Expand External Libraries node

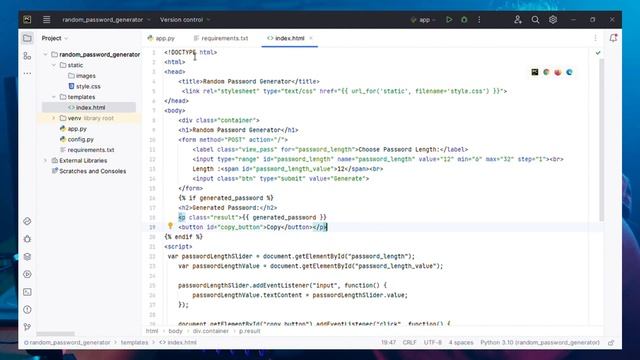click(45, 160)
